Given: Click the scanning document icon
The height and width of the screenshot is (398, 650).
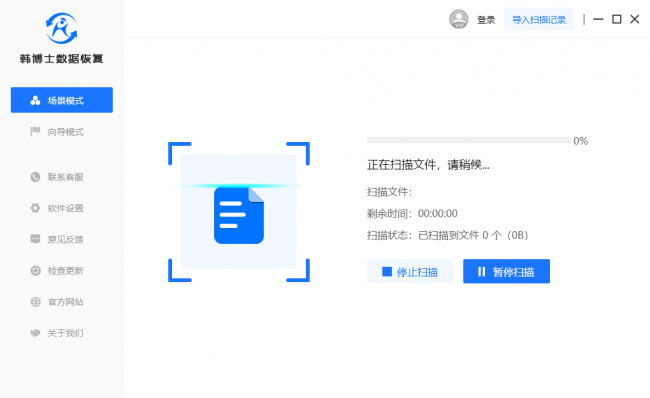Looking at the screenshot, I should 239,215.
